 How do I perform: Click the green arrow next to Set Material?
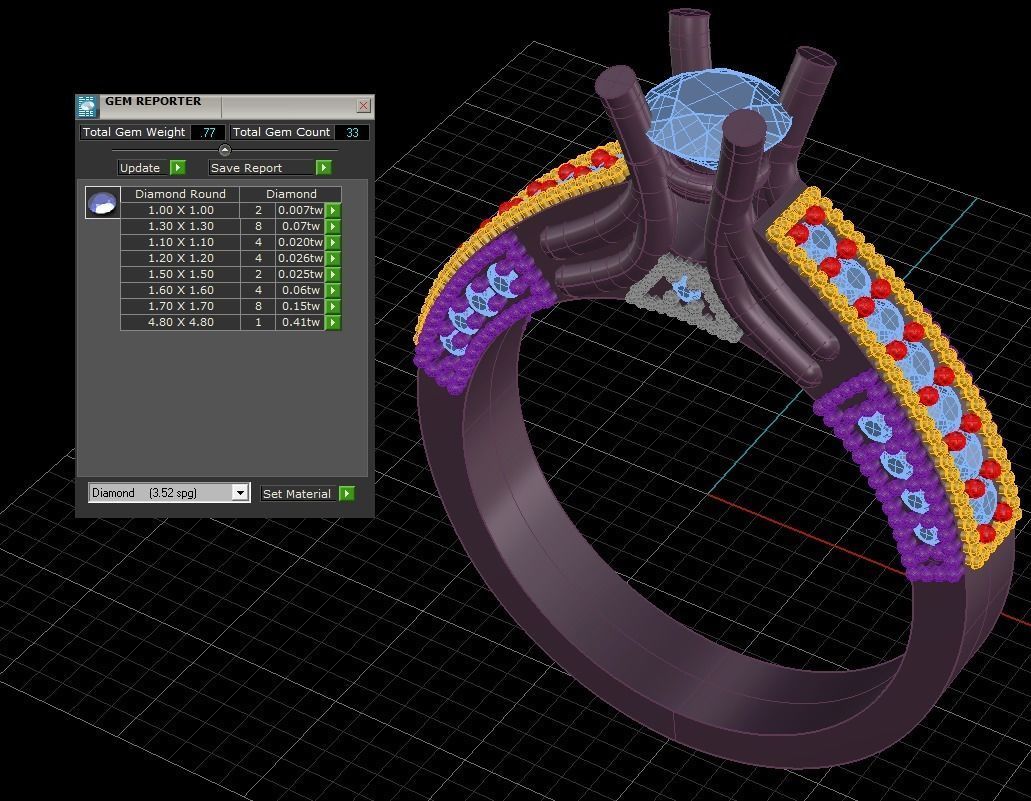[x=347, y=493]
